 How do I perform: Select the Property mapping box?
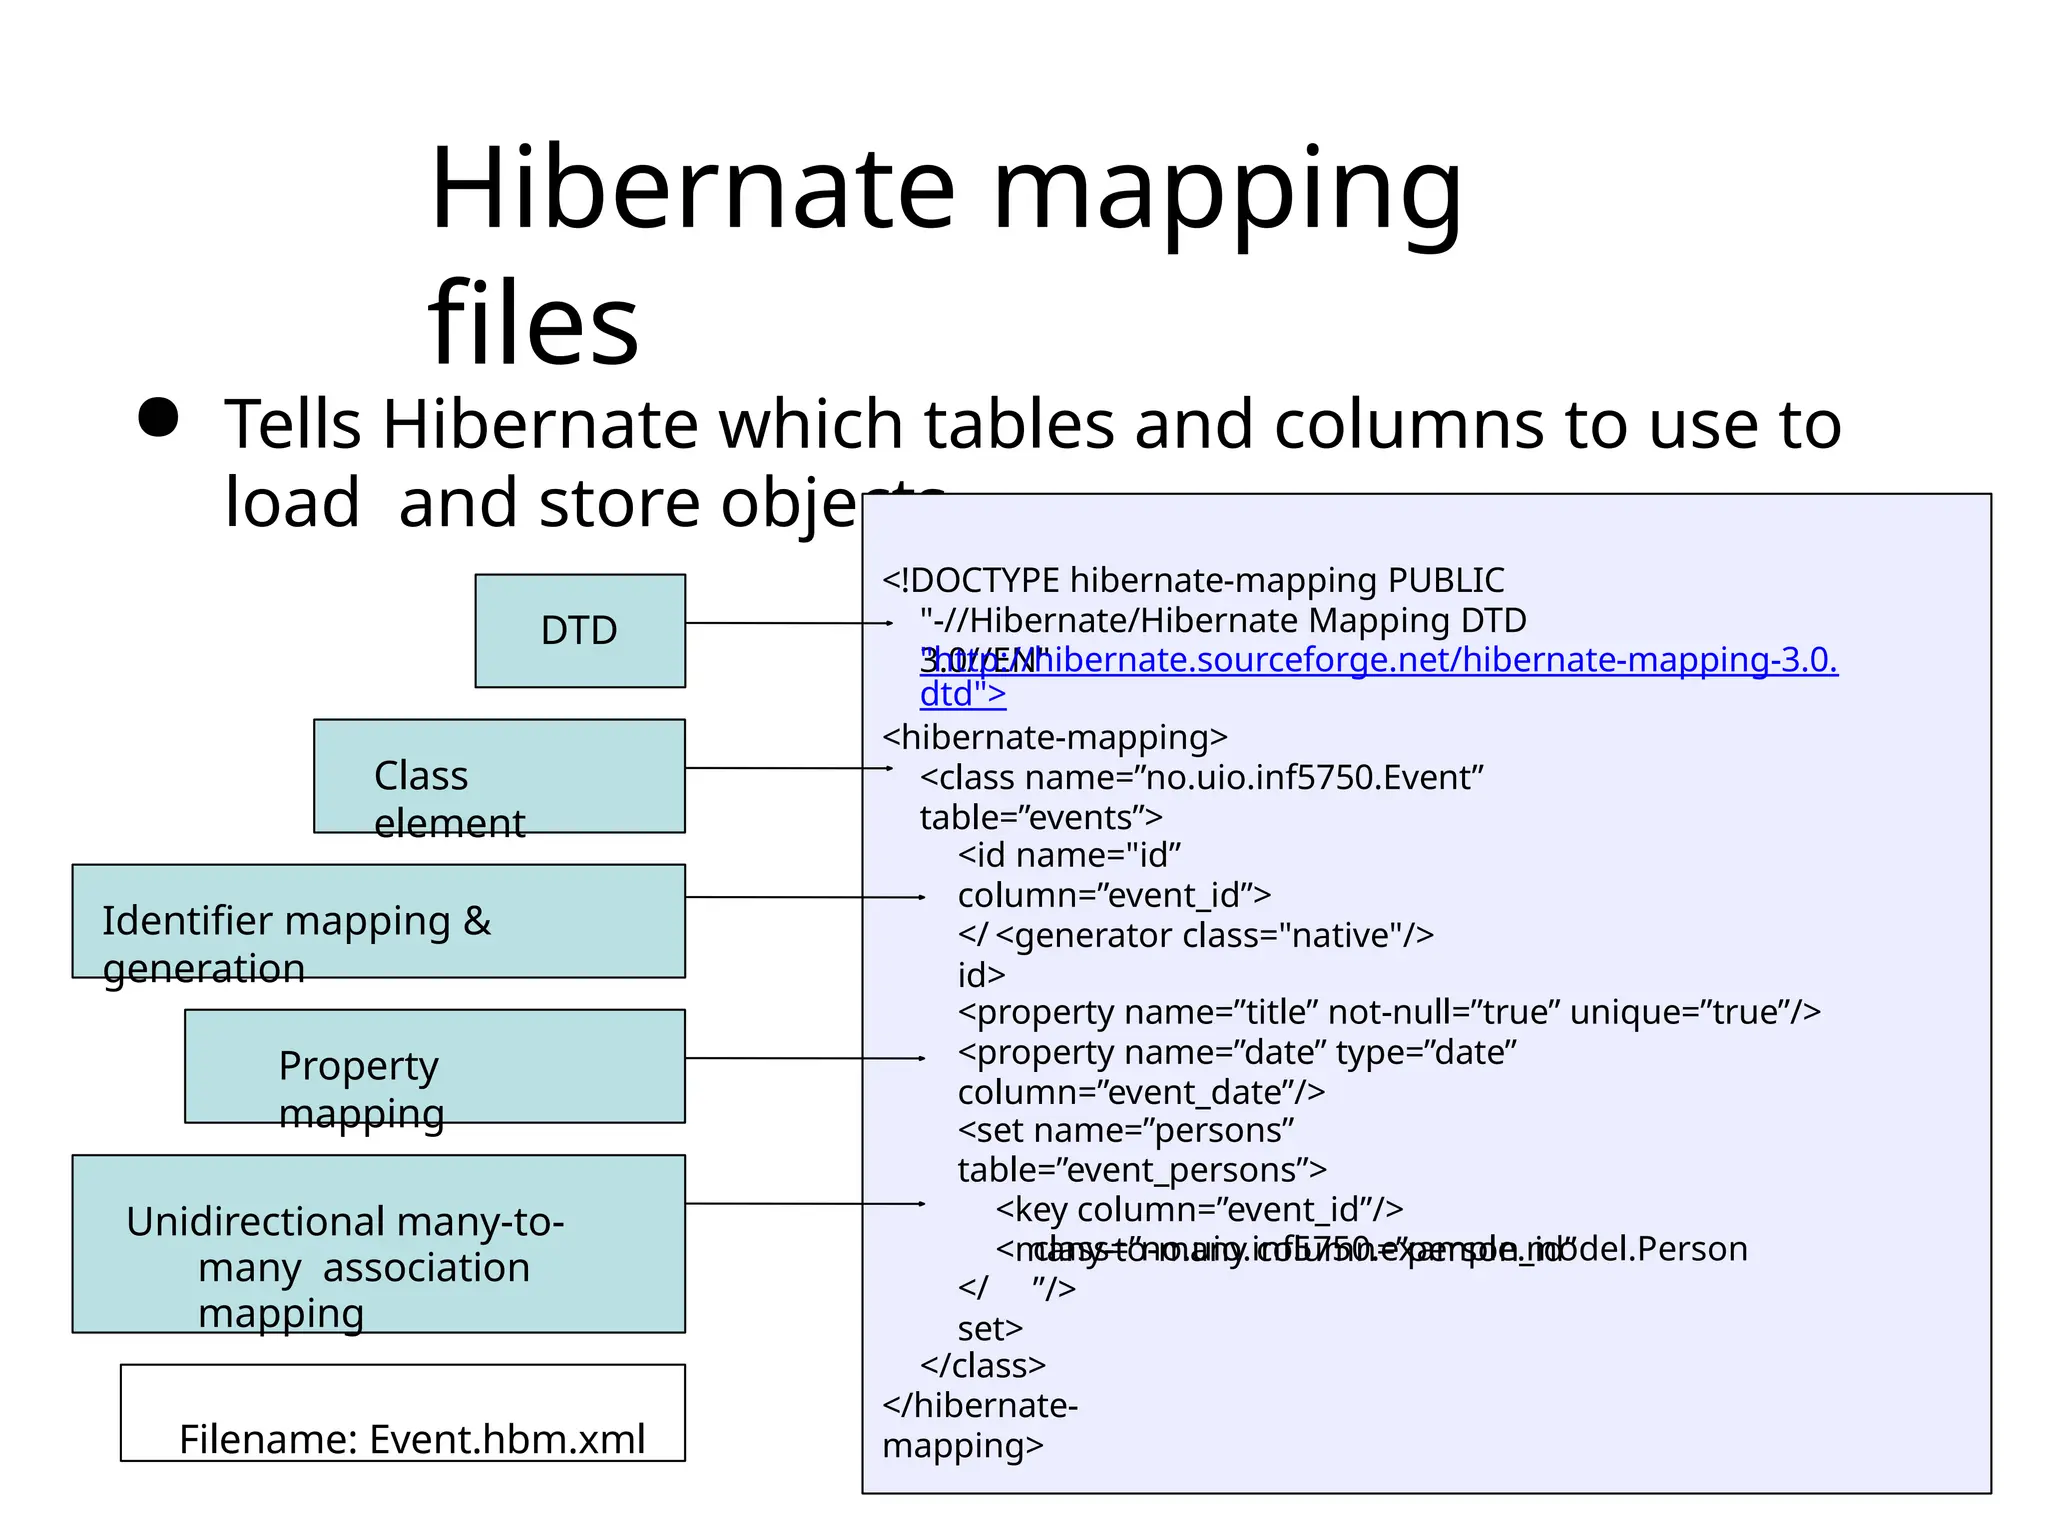pyautogui.click(x=435, y=1066)
